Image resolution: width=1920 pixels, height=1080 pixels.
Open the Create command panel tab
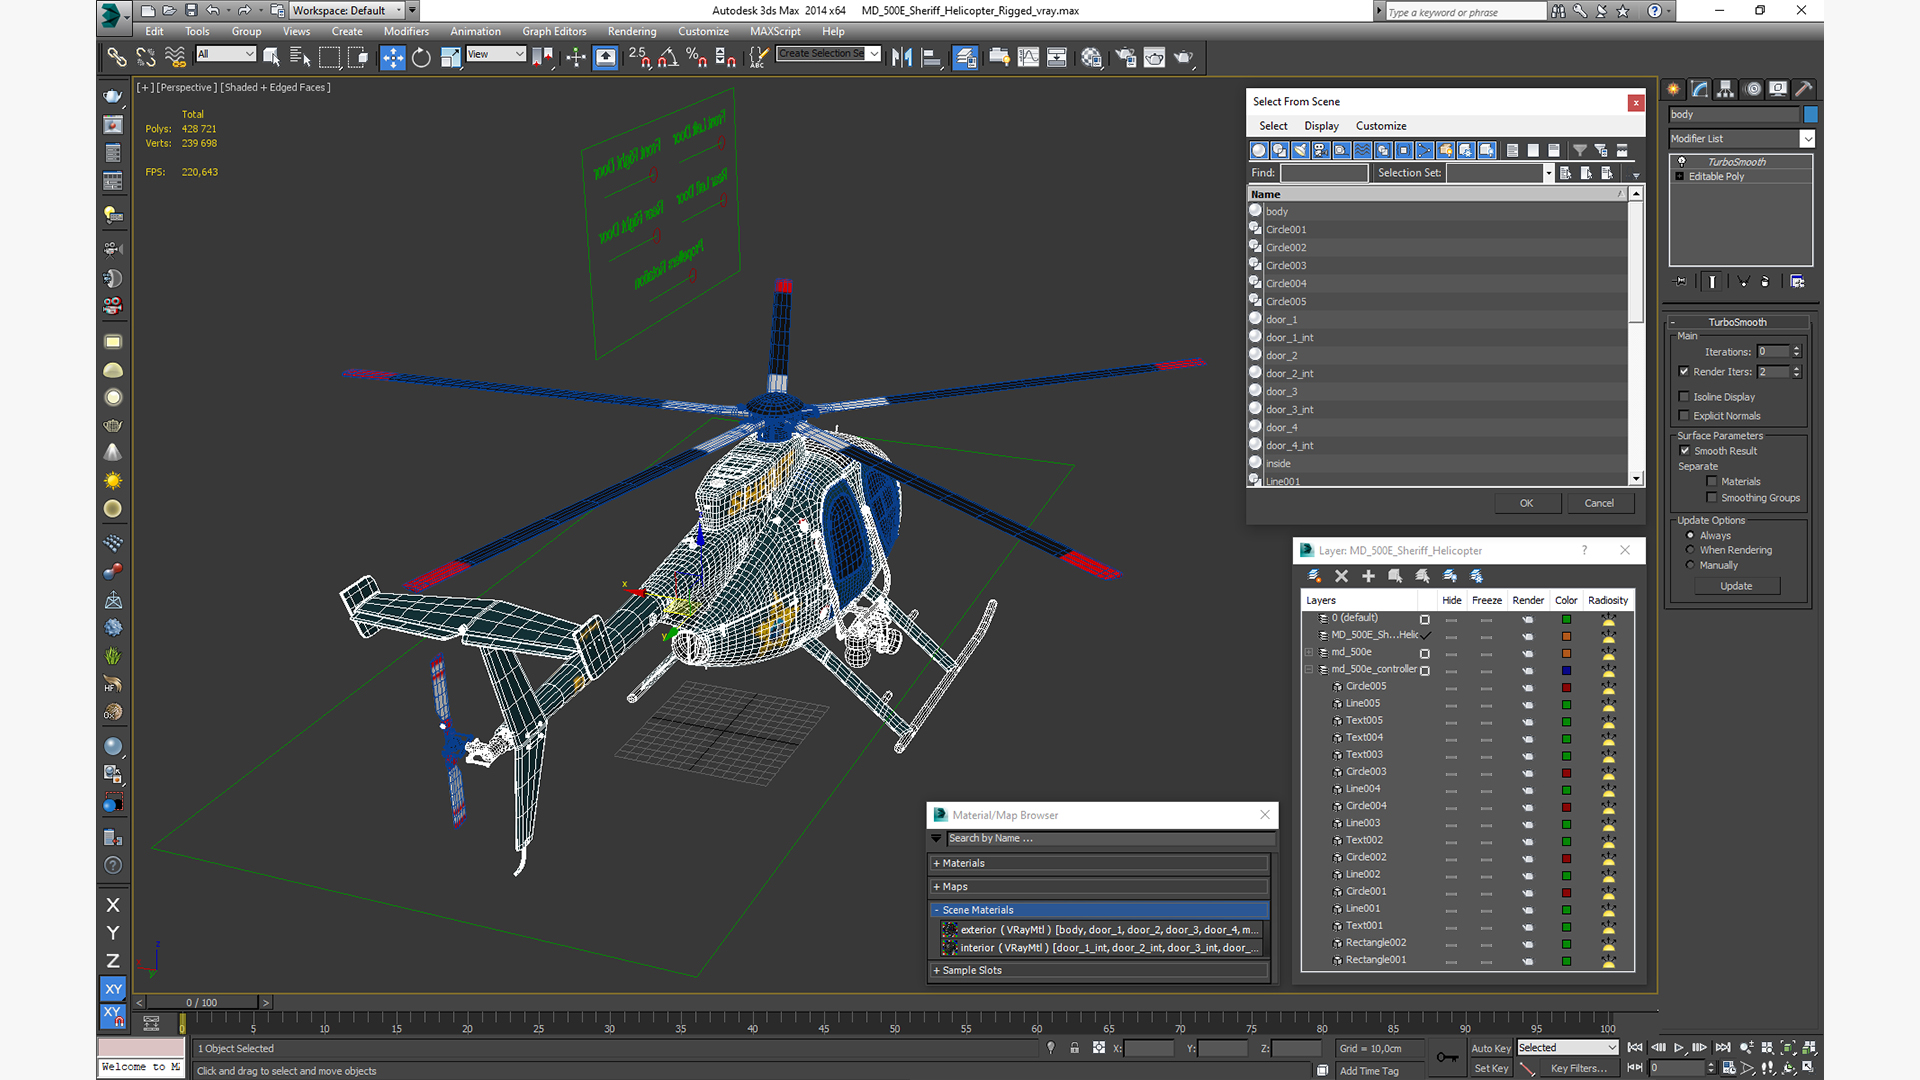tap(1673, 89)
